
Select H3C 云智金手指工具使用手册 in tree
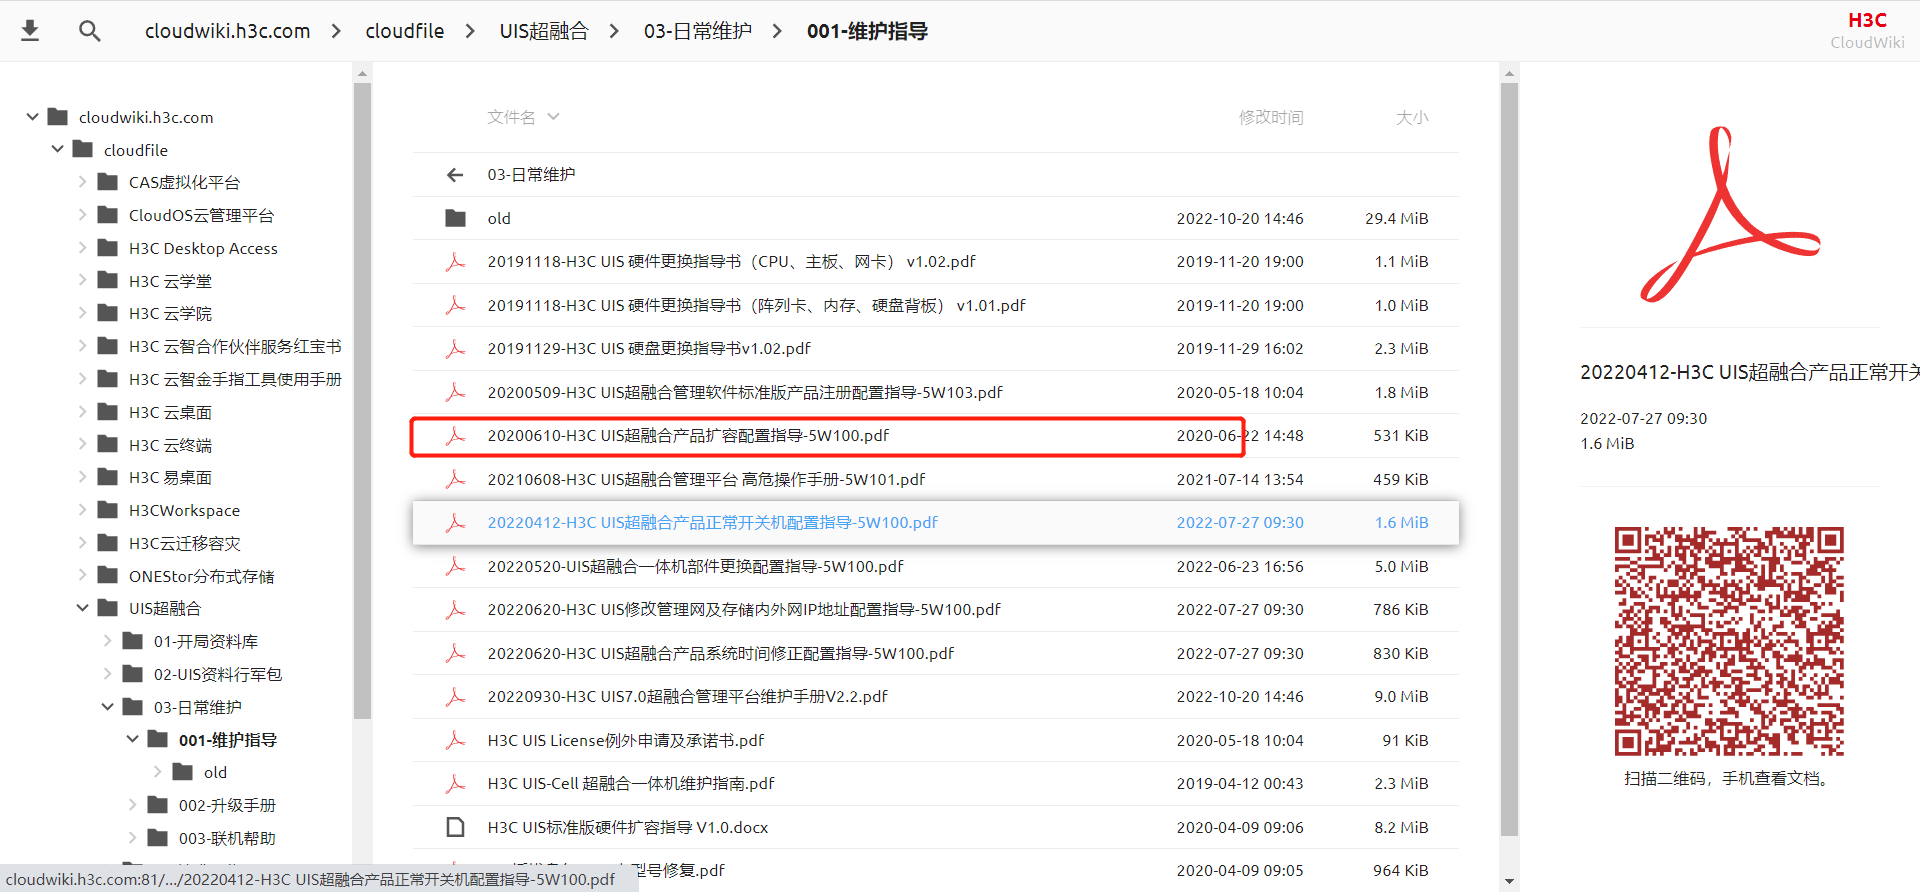pyautogui.click(x=235, y=379)
